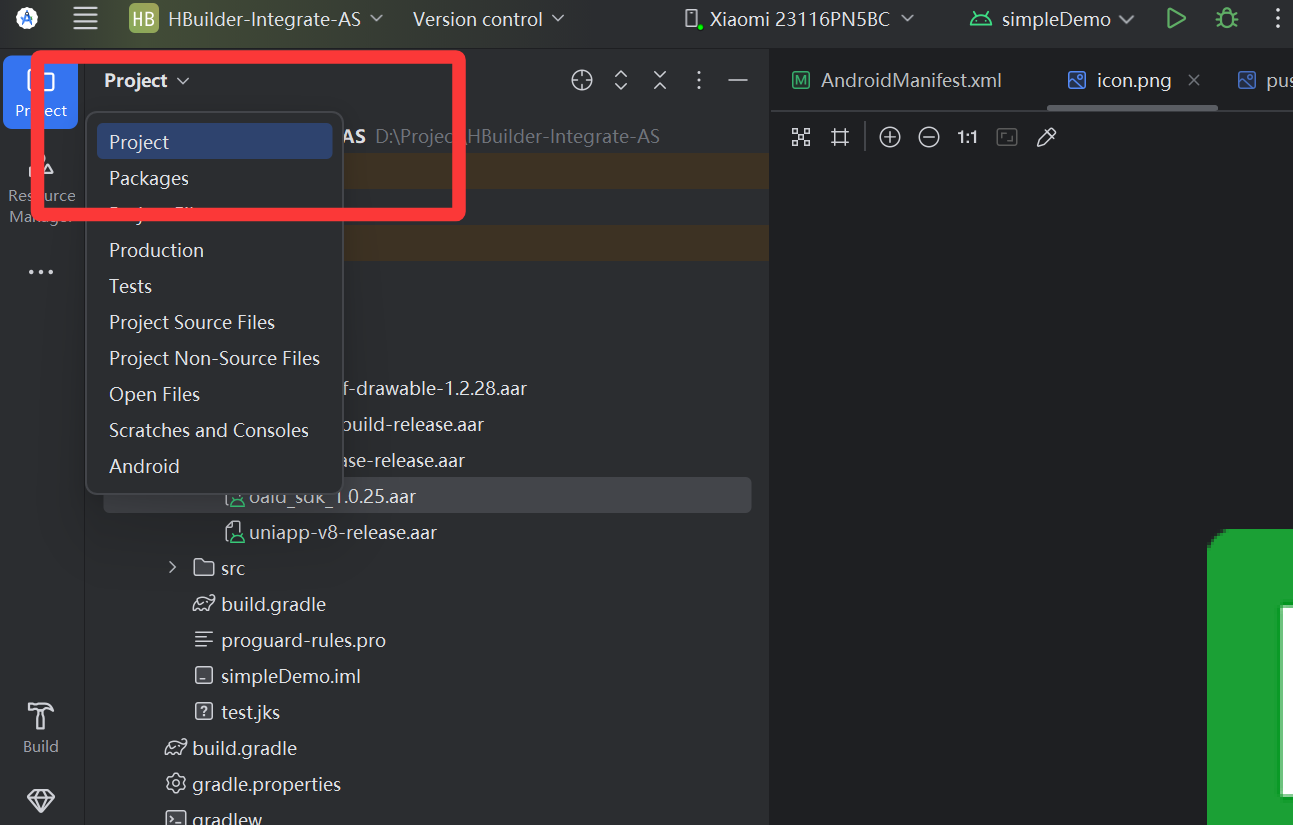Viewport: 1293px width, 825px height.
Task: Open the simpleDemo run configuration dropdown
Action: (x=1052, y=19)
